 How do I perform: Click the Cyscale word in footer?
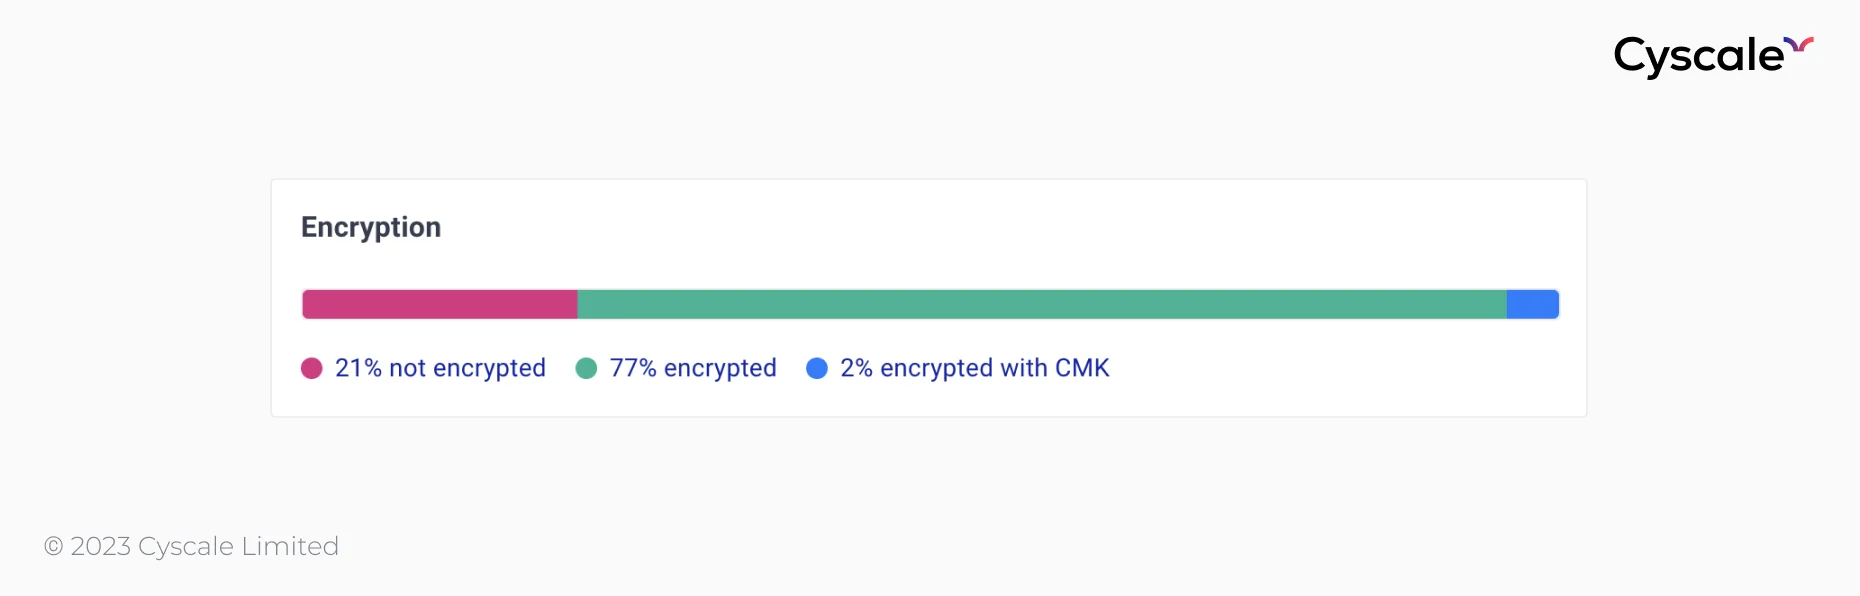(186, 546)
